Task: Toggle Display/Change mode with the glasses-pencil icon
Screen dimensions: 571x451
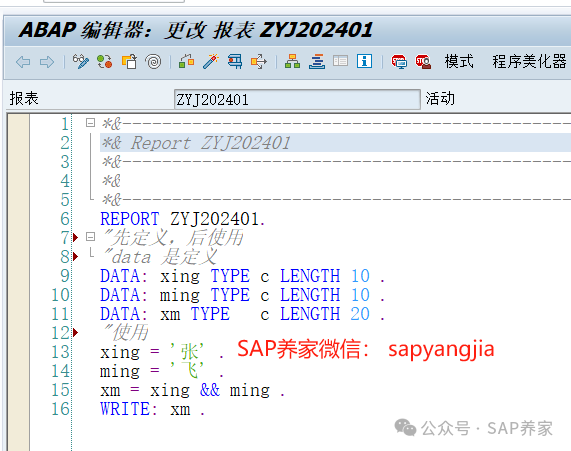Action: pyautogui.click(x=80, y=62)
